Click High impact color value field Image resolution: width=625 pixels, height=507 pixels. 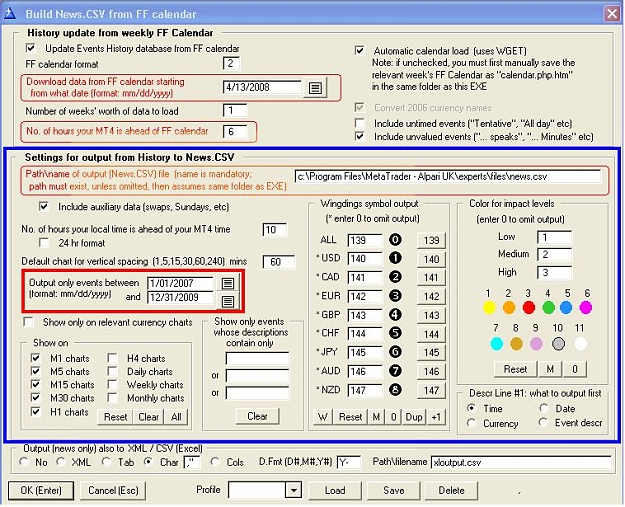554,273
